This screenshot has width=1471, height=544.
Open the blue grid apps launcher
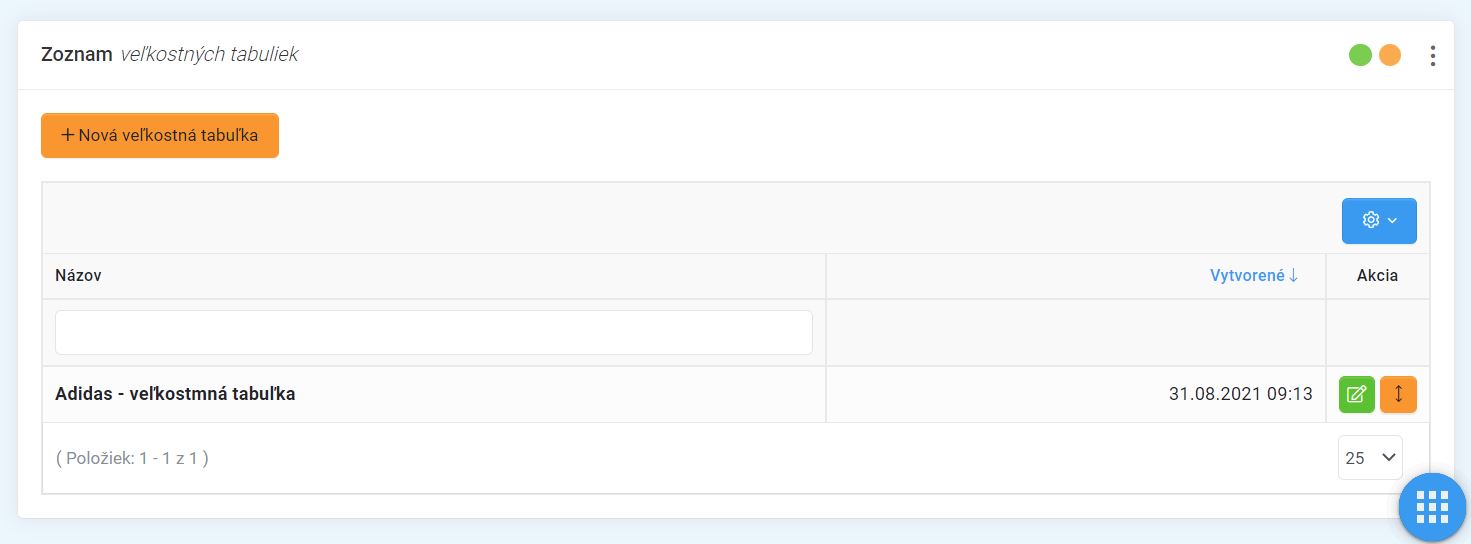click(x=1432, y=508)
